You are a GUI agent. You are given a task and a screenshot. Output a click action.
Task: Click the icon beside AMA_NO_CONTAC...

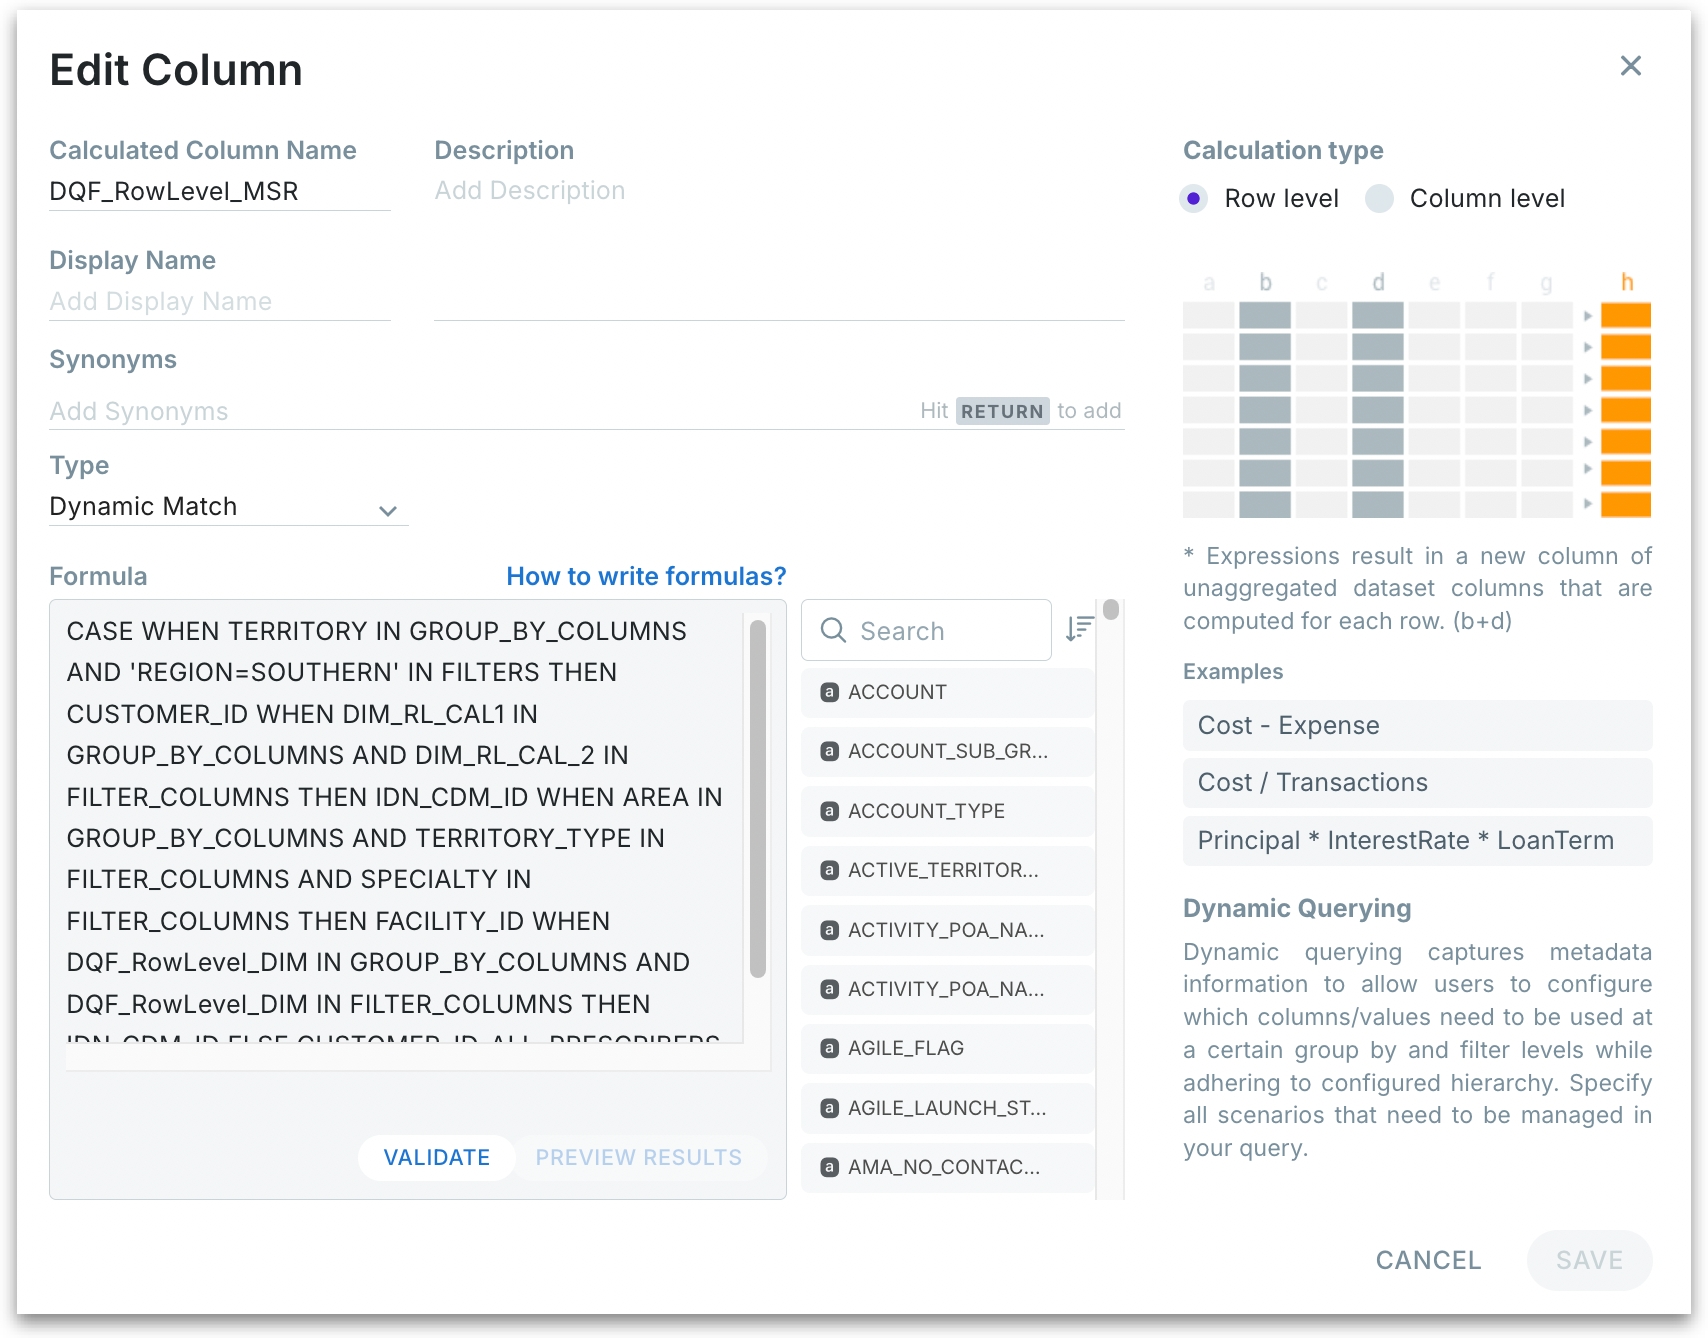point(829,1167)
